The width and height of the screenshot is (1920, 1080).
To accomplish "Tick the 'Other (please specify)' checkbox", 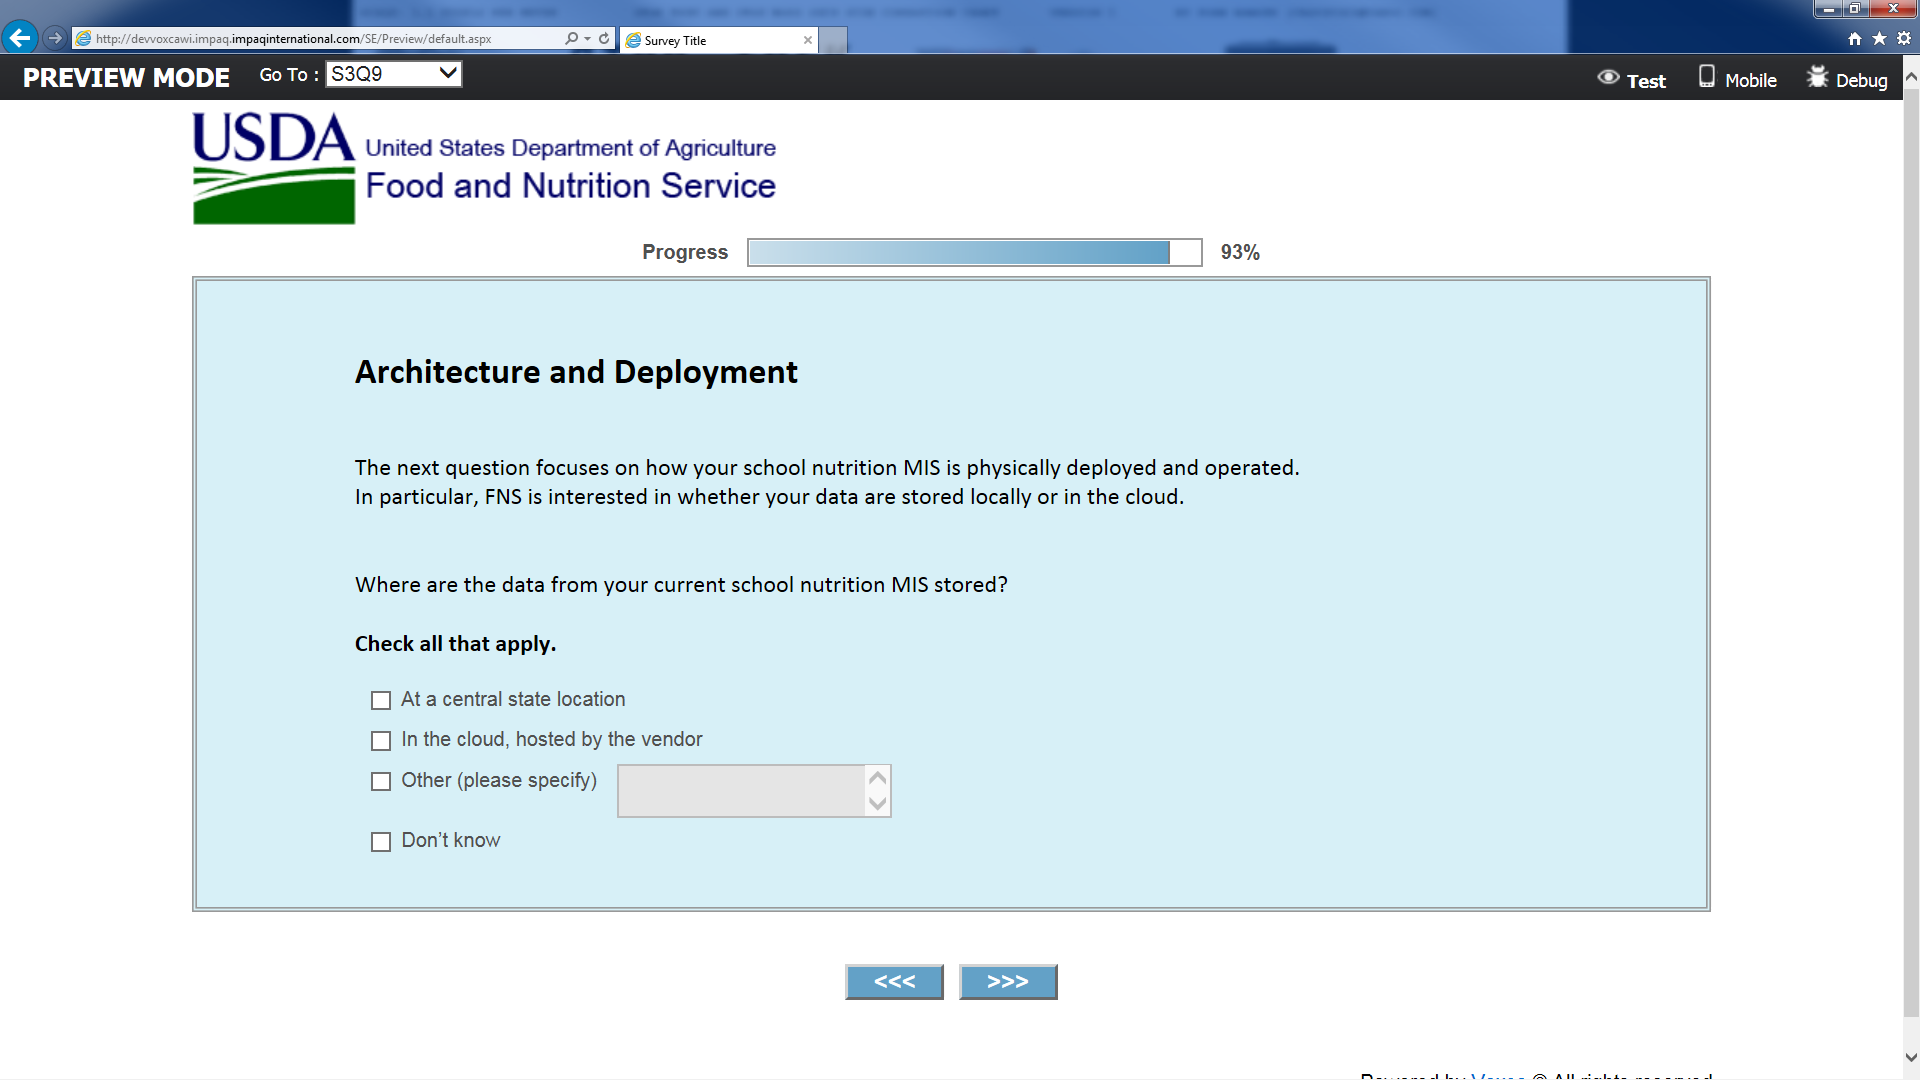I will (x=381, y=781).
